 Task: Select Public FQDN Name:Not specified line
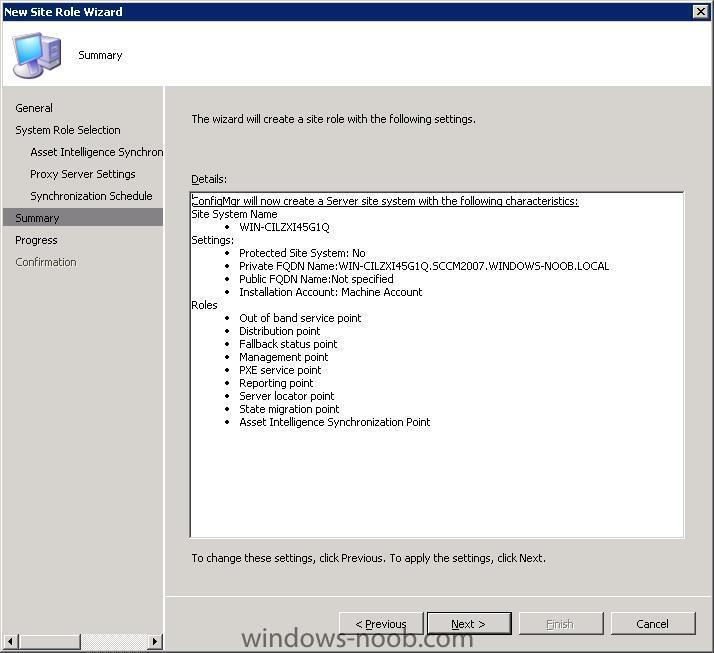click(x=316, y=279)
